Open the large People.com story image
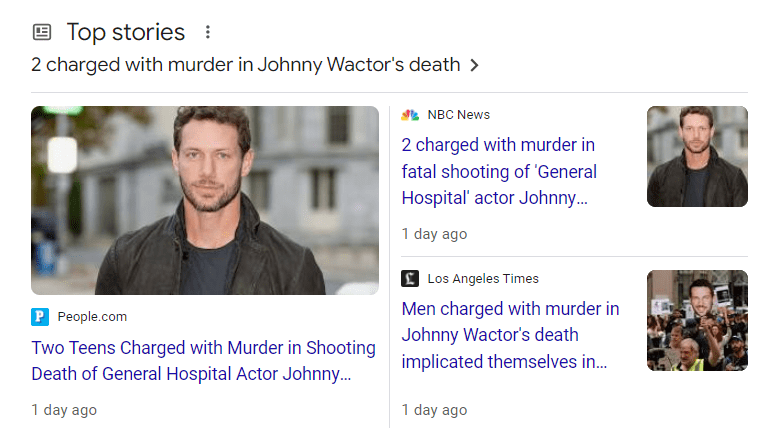Image resolution: width=775 pixels, height=428 pixels. tap(205, 200)
